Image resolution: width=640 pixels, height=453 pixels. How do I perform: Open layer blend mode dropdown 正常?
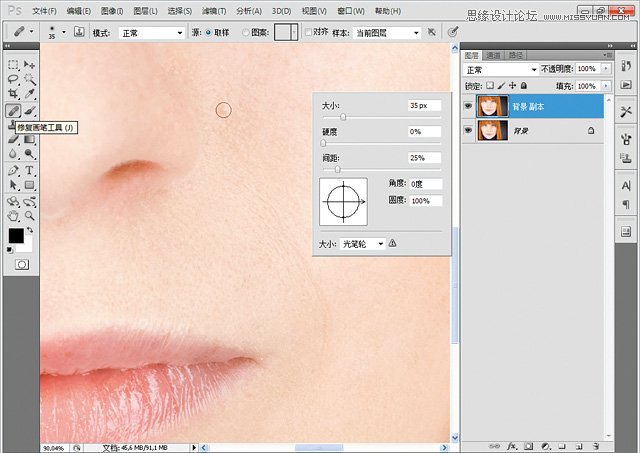click(501, 70)
